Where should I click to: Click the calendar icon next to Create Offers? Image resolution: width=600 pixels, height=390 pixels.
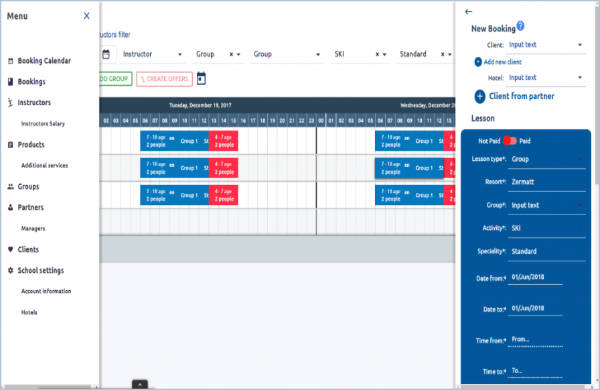coord(201,78)
